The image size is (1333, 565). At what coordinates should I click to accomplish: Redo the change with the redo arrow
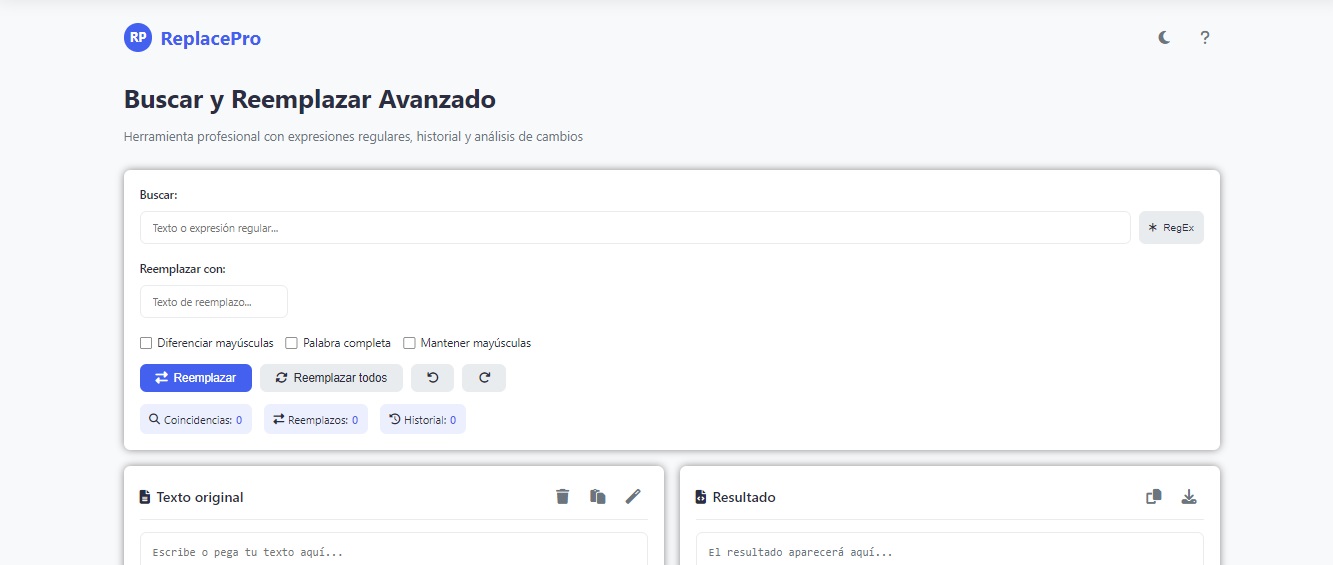pos(484,378)
